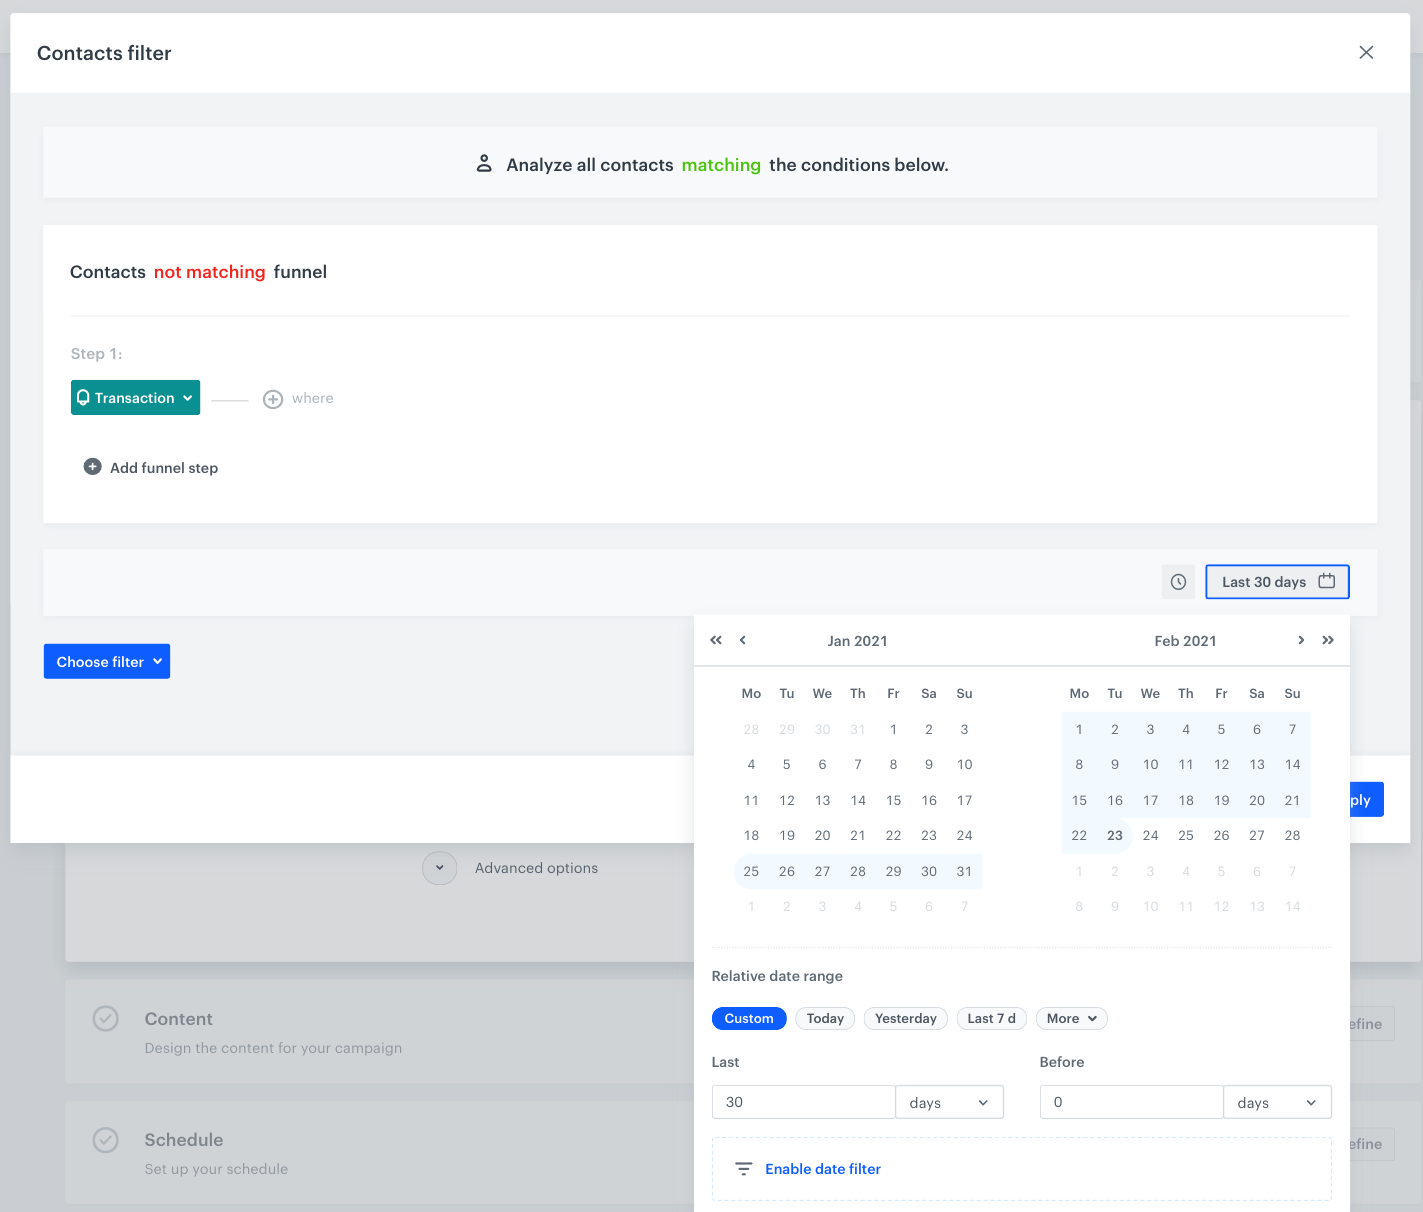
Task: Jump to next year with double-right arrow
Action: click(1328, 640)
